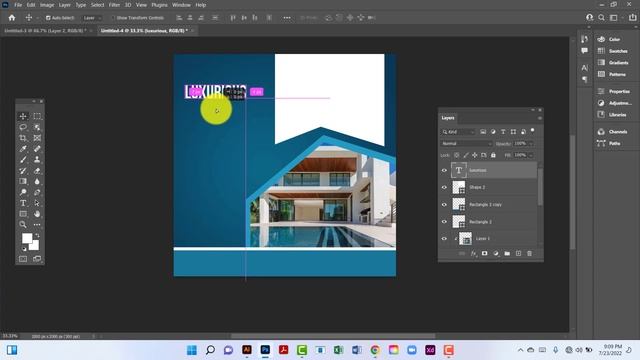Select the Path Selection tool
The image size is (640, 360).
pos(37,203)
